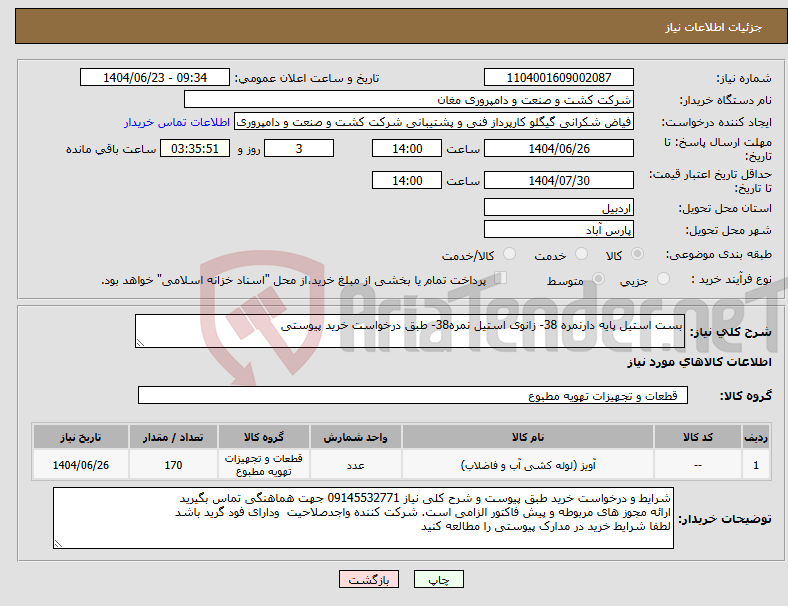The image size is (788, 606).
Task: Click the توضیحات خریدار text area
Action: [x=363, y=518]
